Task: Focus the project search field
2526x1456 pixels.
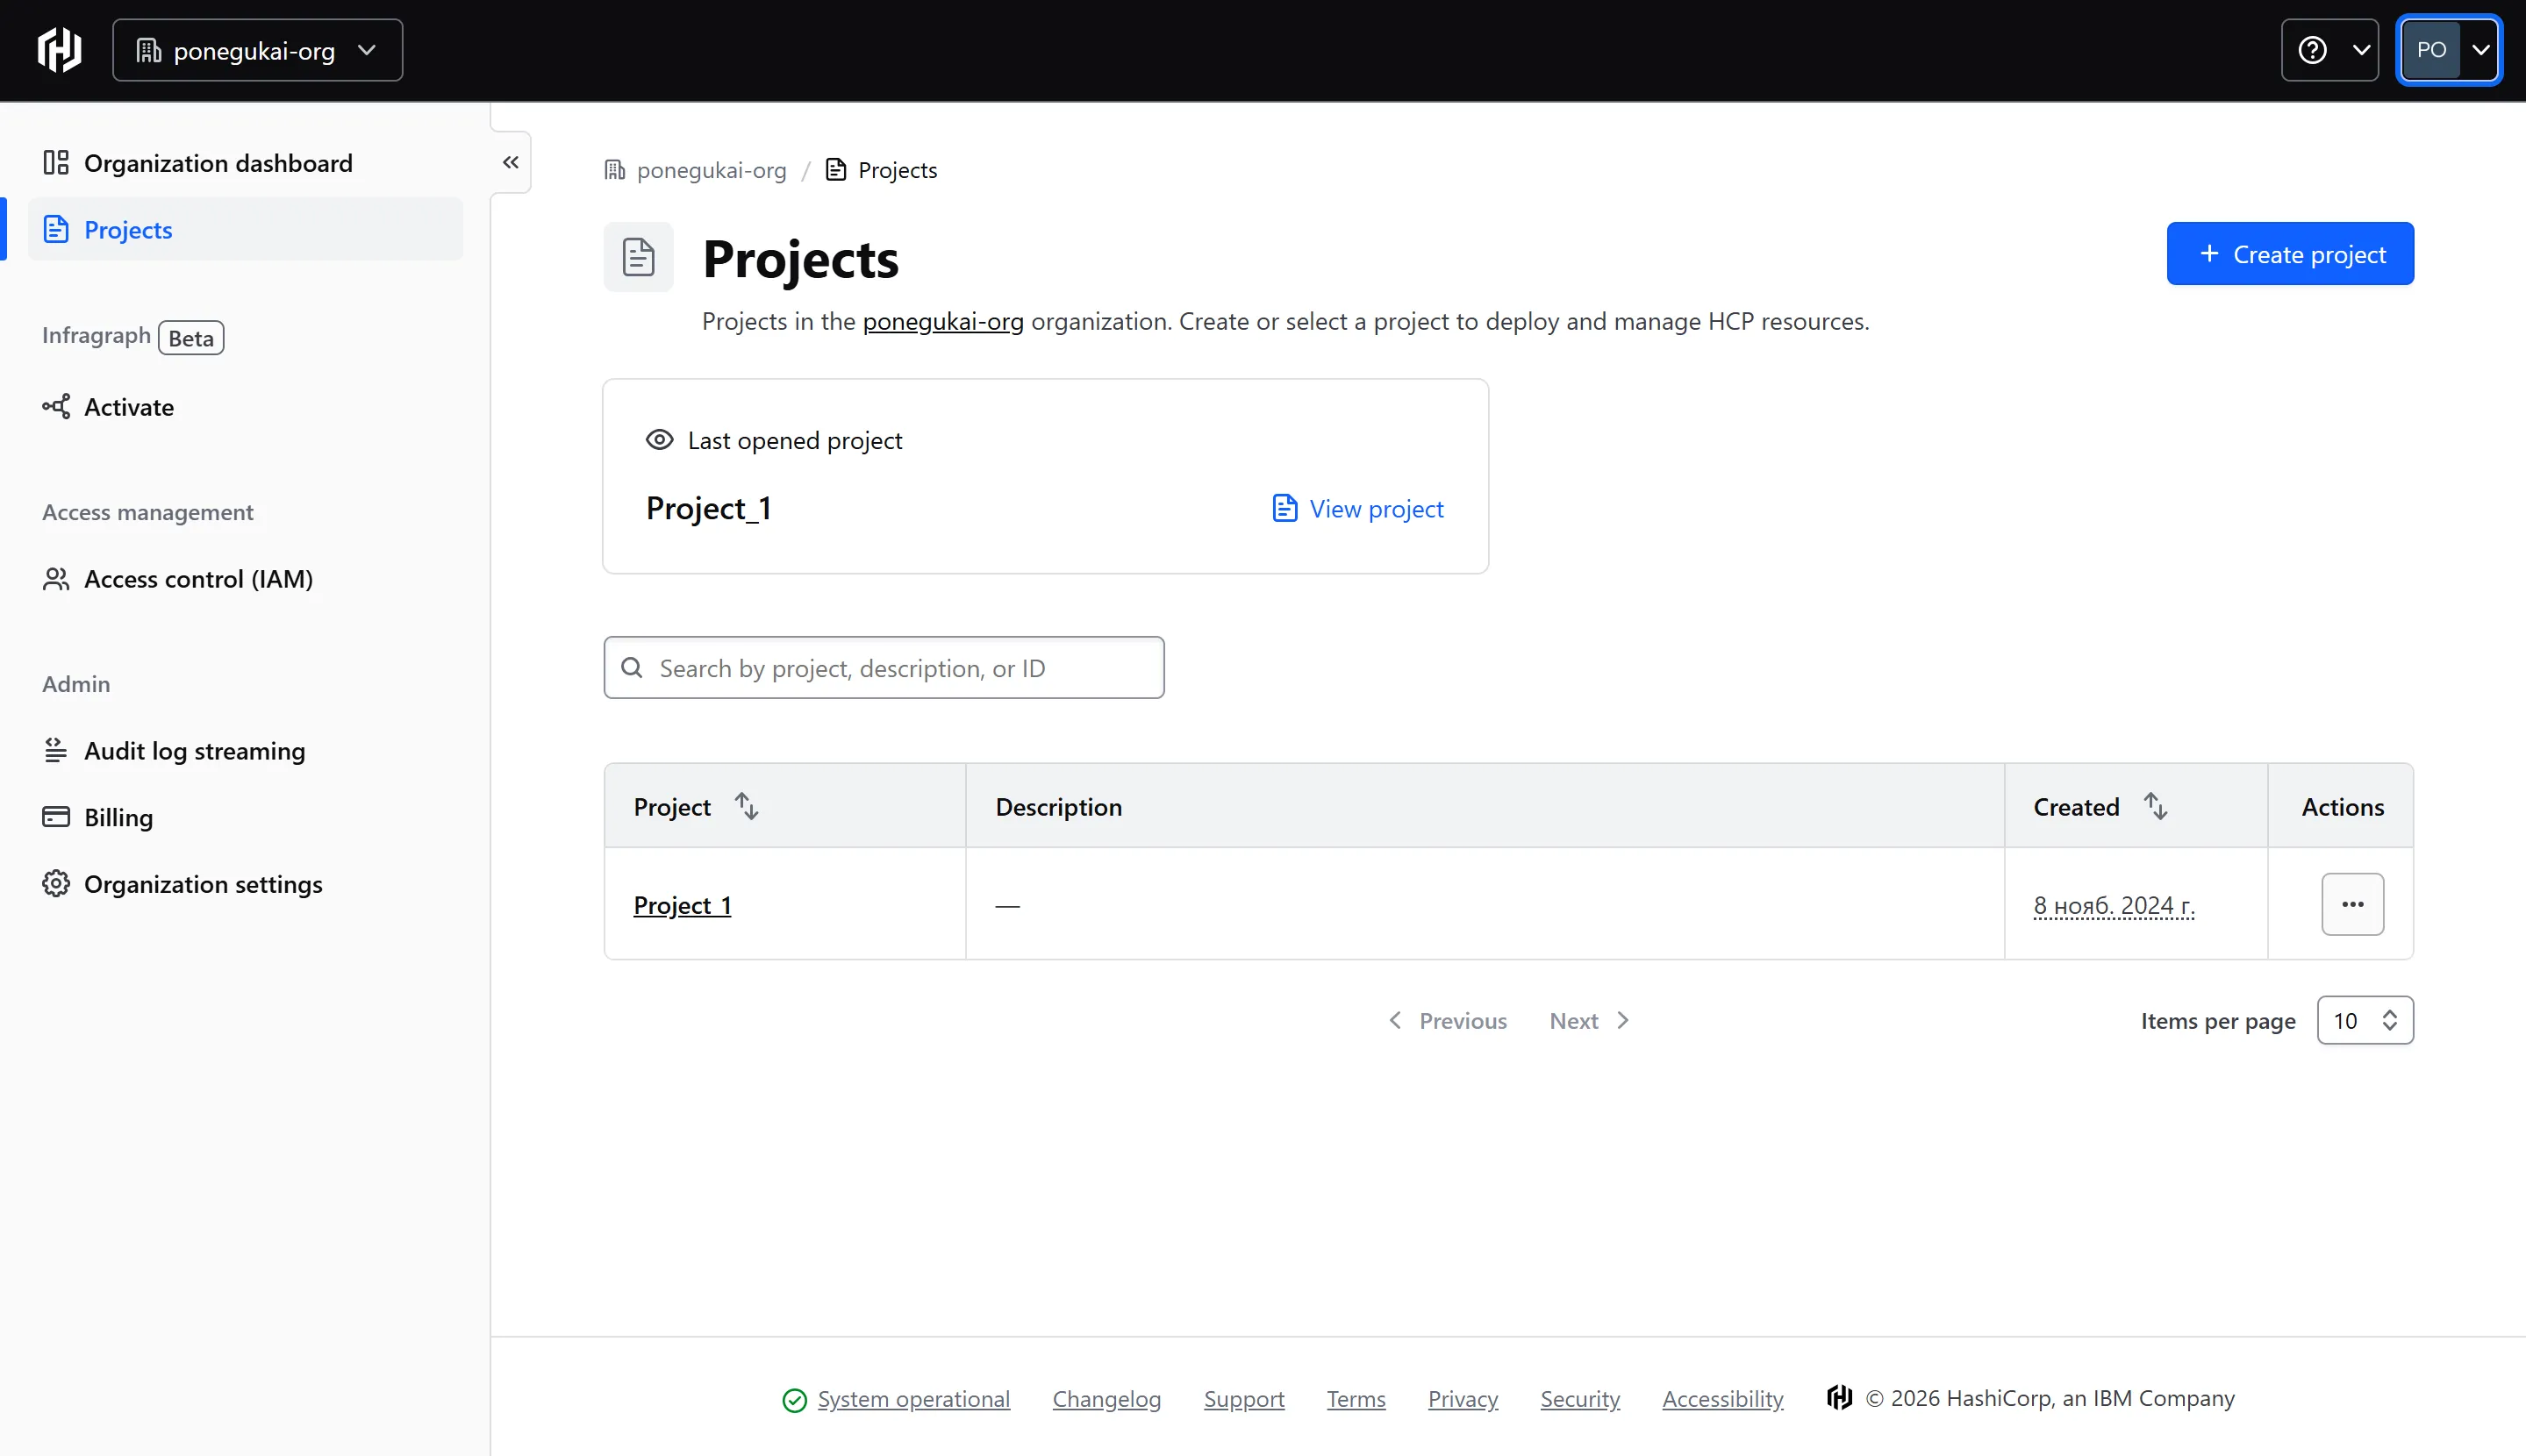Action: coord(884,668)
